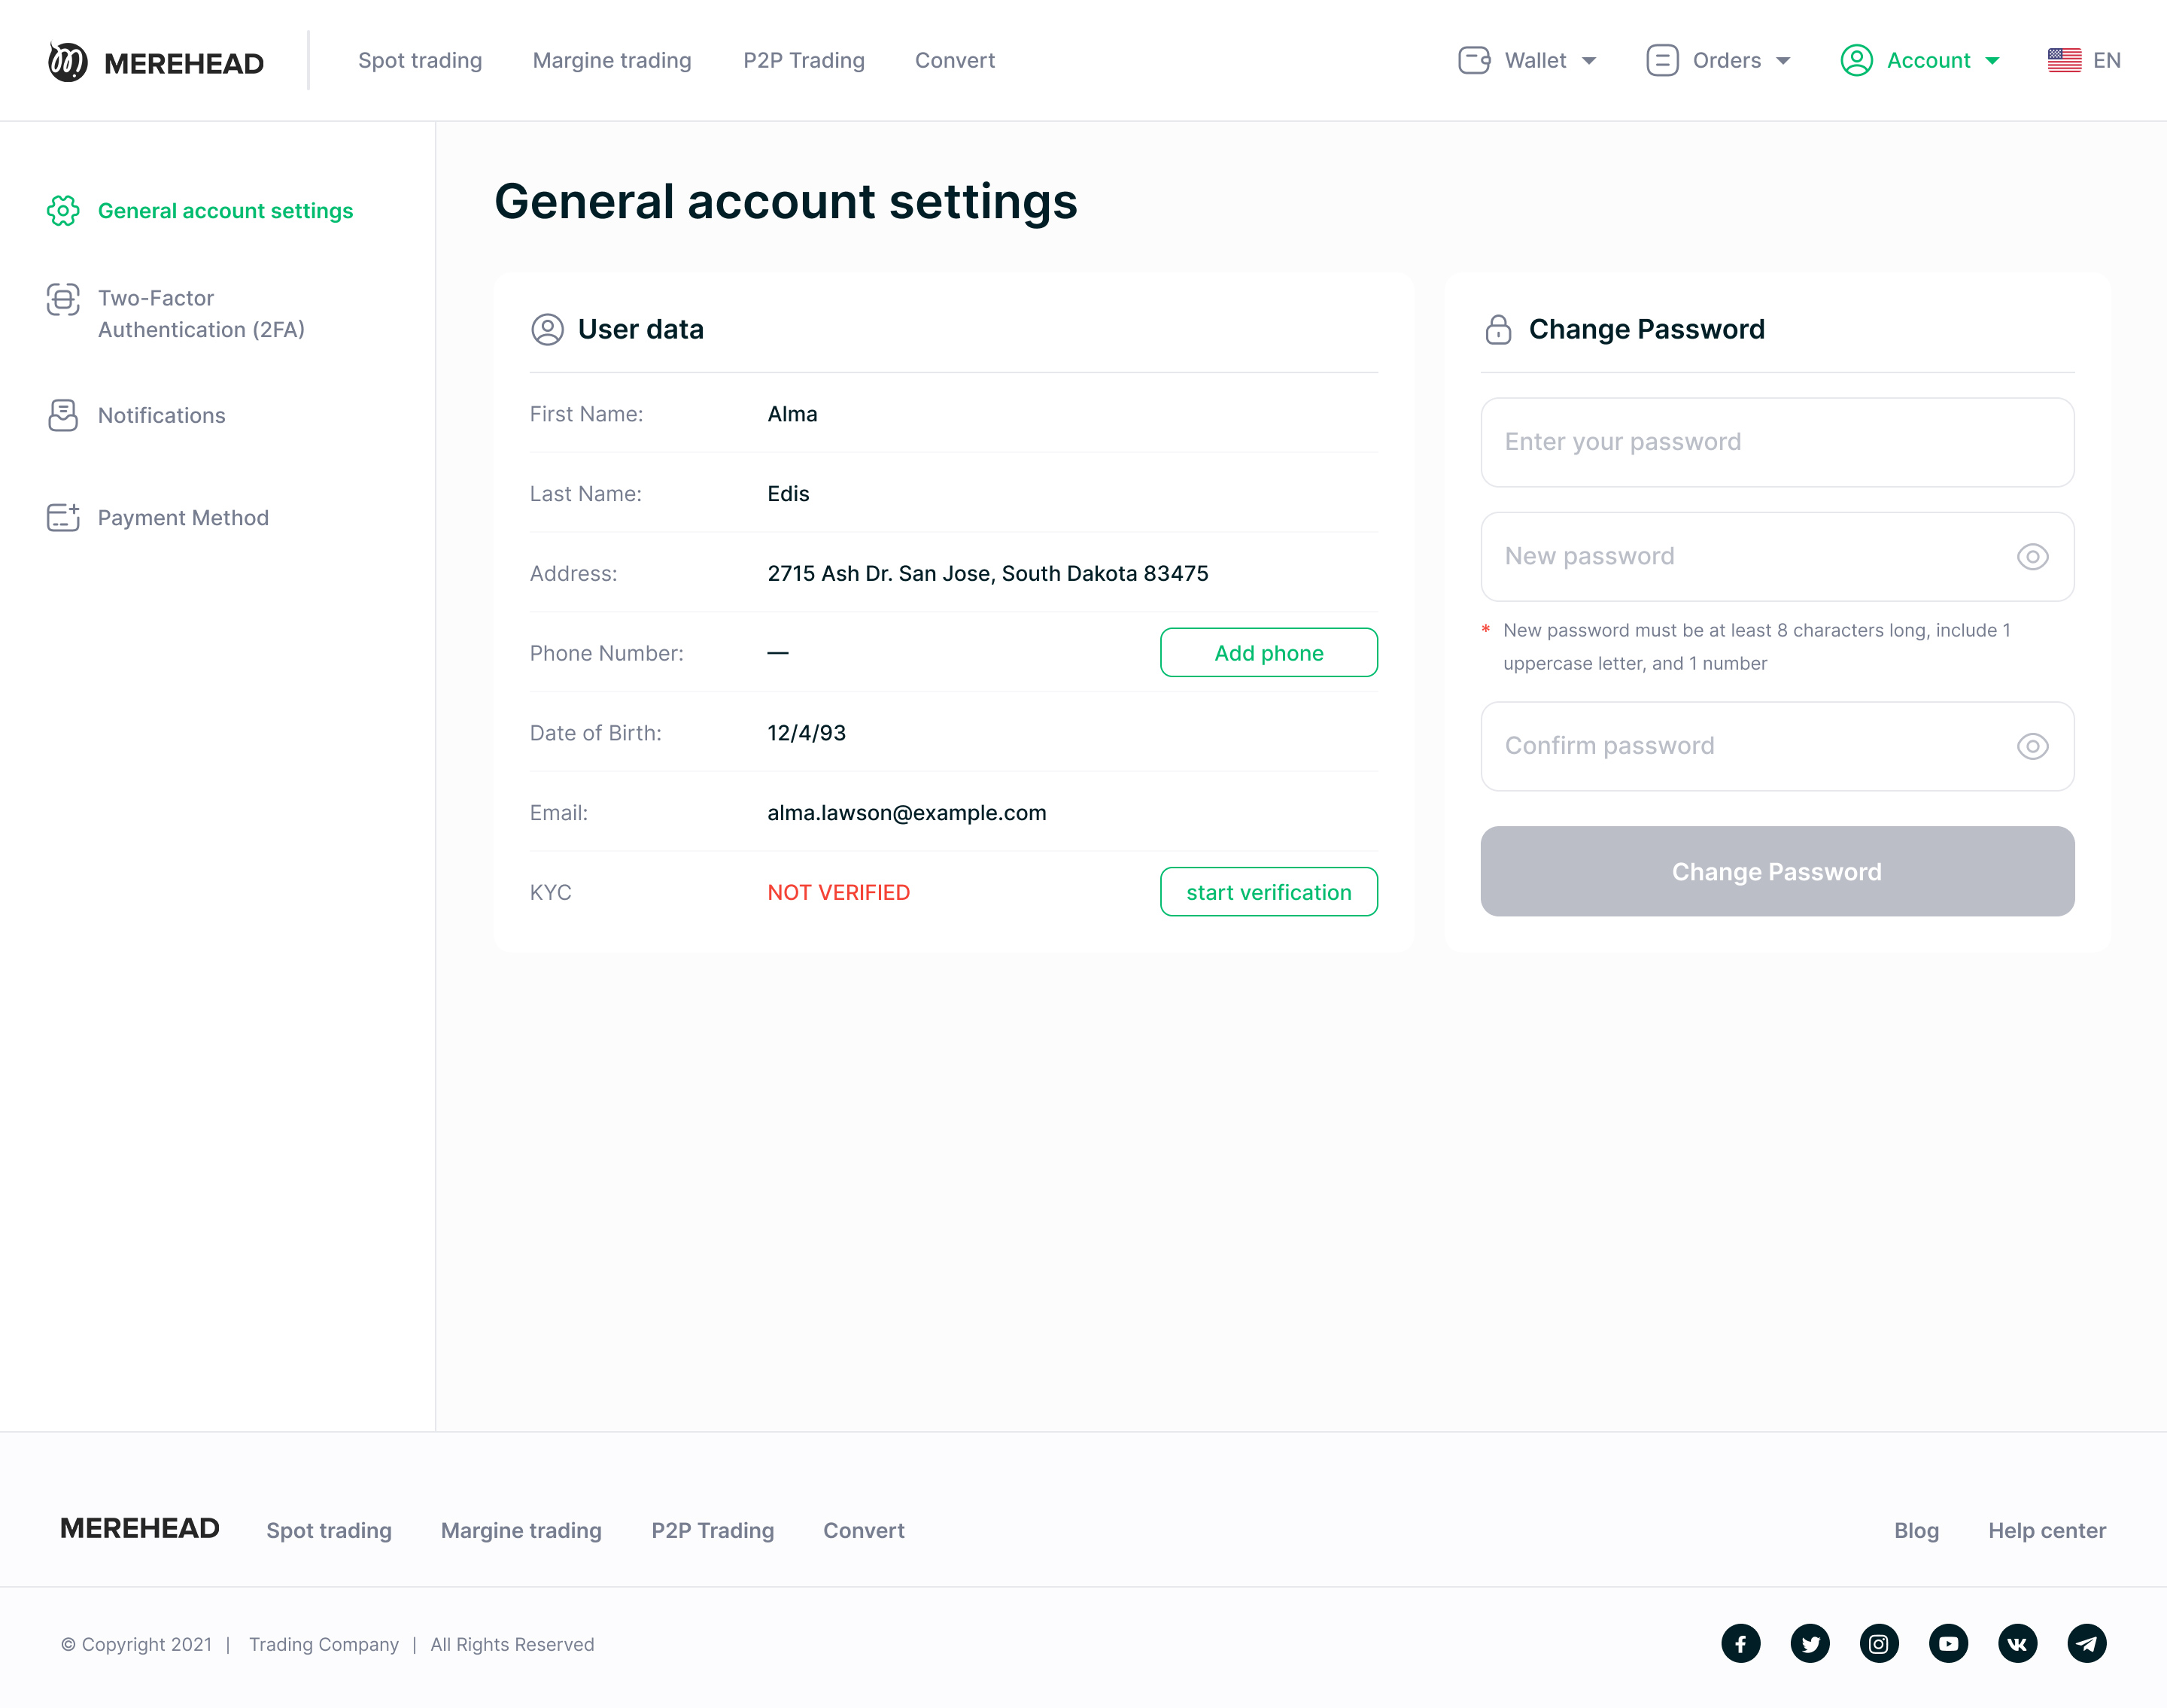Go to Payment Method section

(182, 517)
